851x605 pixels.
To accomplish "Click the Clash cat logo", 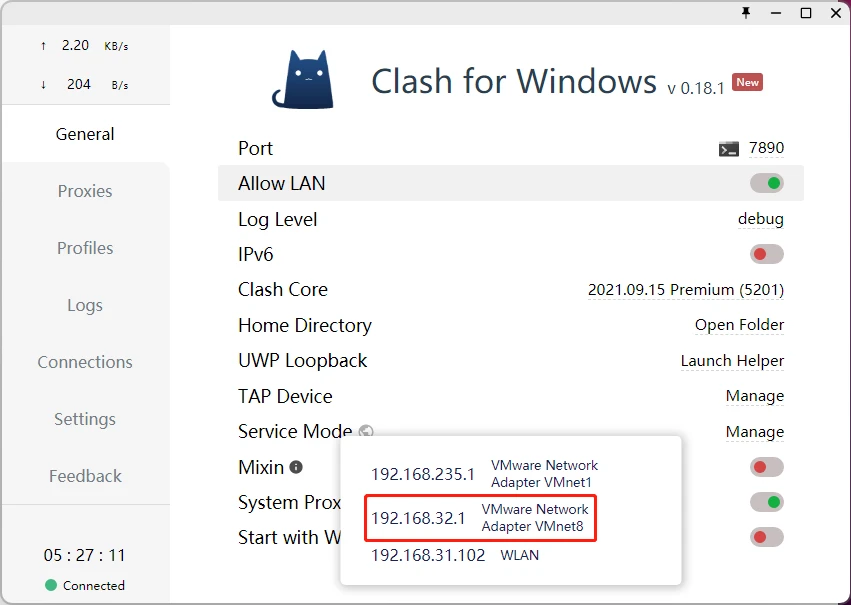I will (303, 79).
